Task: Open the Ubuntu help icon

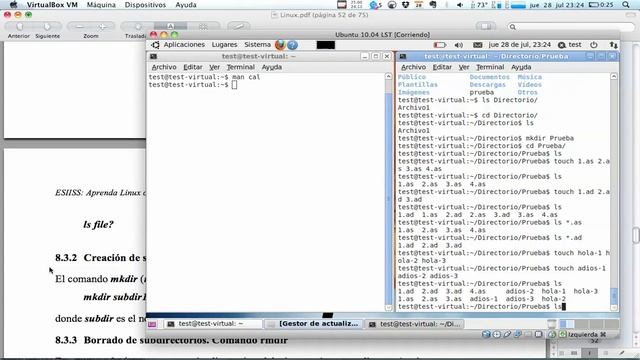Action: (x=292, y=45)
